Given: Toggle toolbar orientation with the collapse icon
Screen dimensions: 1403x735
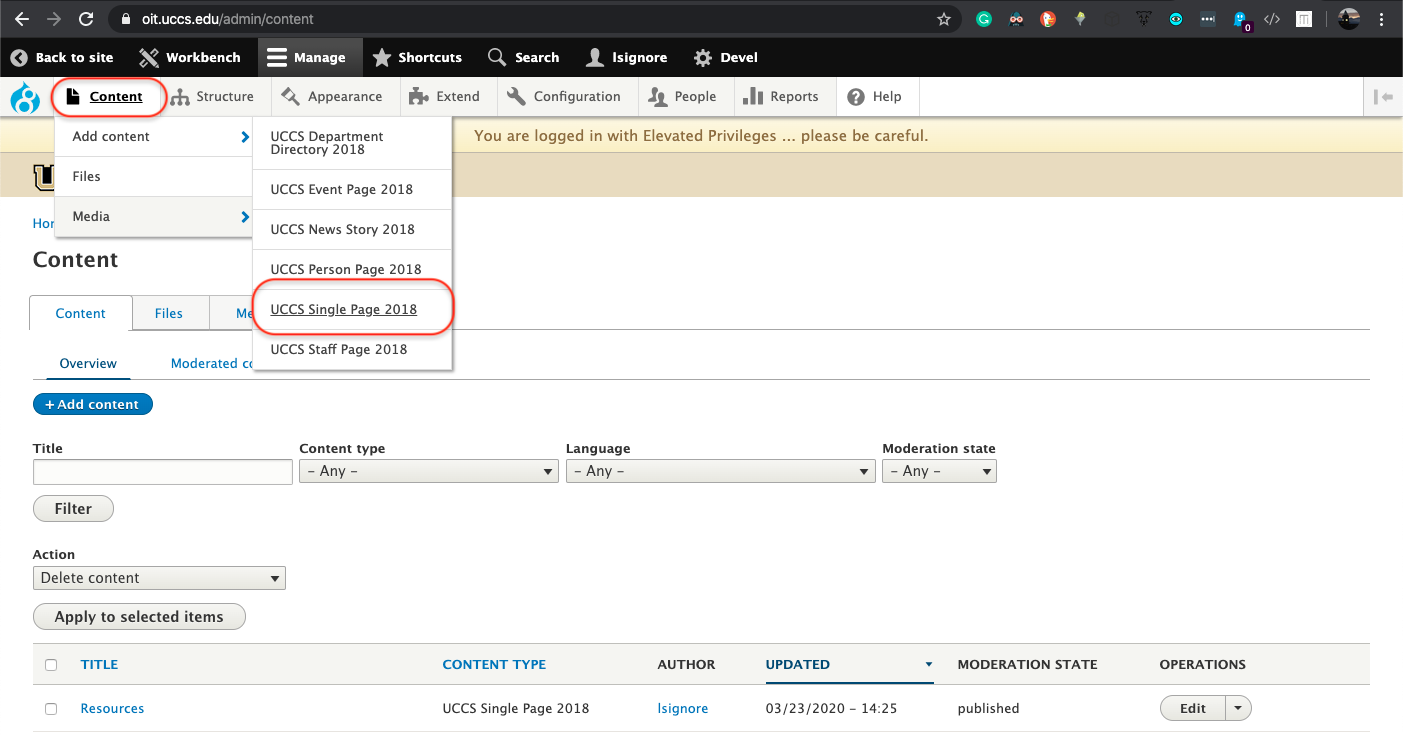Looking at the screenshot, I should click(1383, 97).
